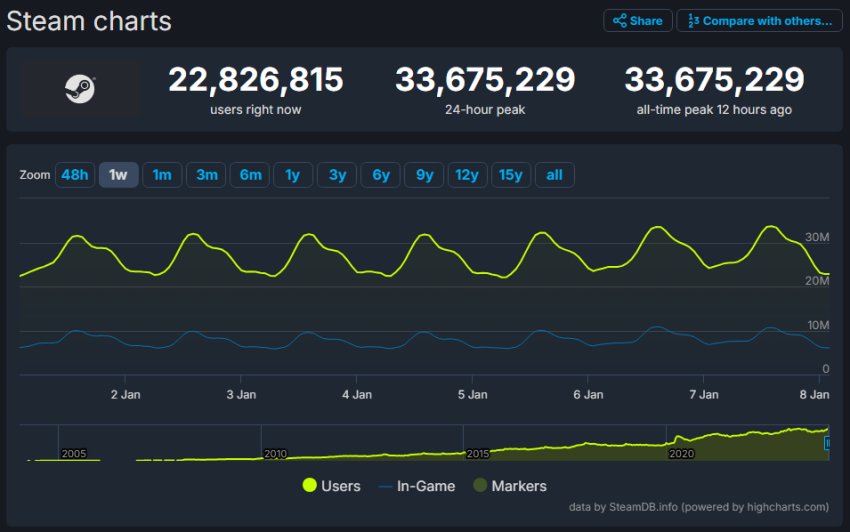
Task: Click the 30M y-axis label
Action: point(817,237)
